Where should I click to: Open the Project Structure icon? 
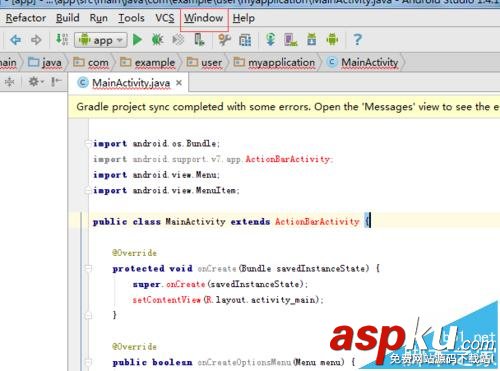click(245, 40)
